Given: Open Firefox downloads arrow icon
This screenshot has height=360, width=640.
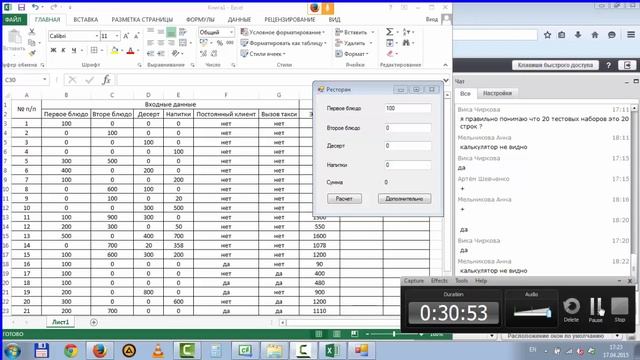Looking at the screenshot, I should tap(578, 35).
